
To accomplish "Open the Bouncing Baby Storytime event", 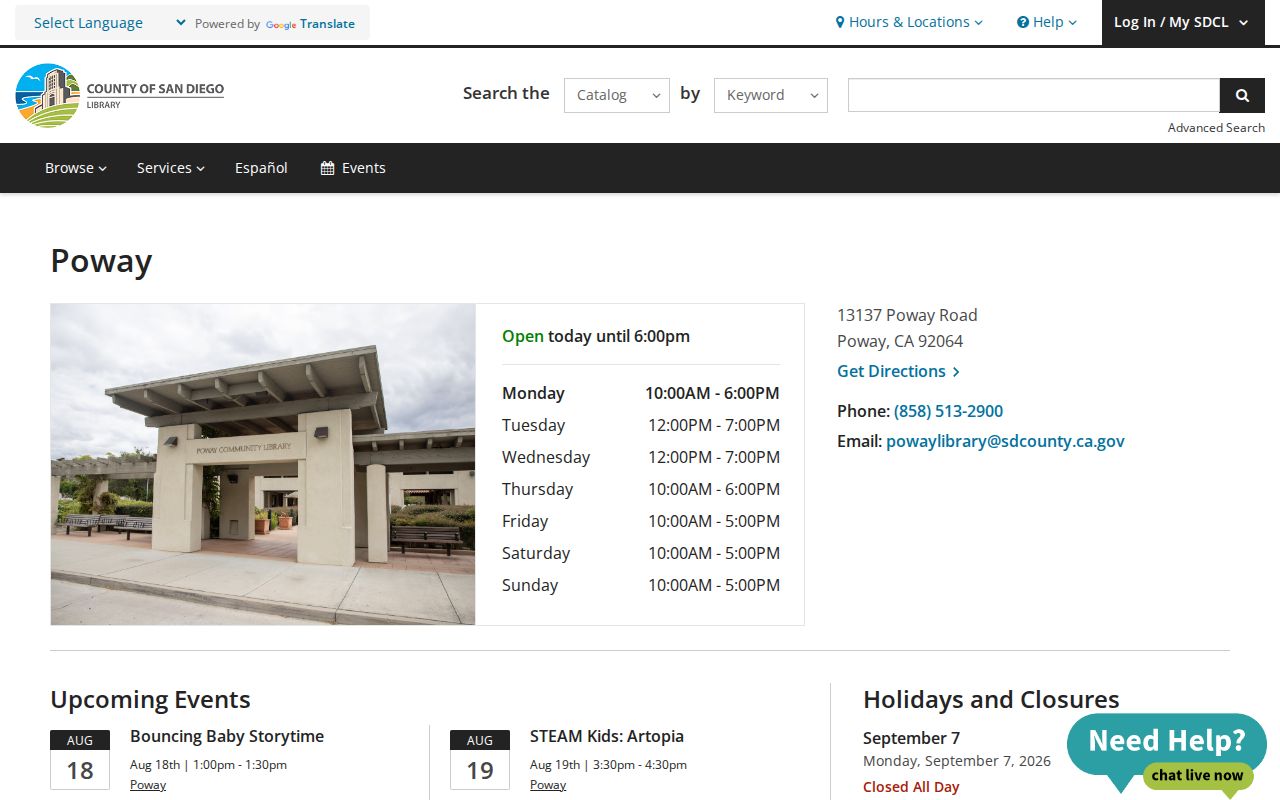I will coord(227,736).
